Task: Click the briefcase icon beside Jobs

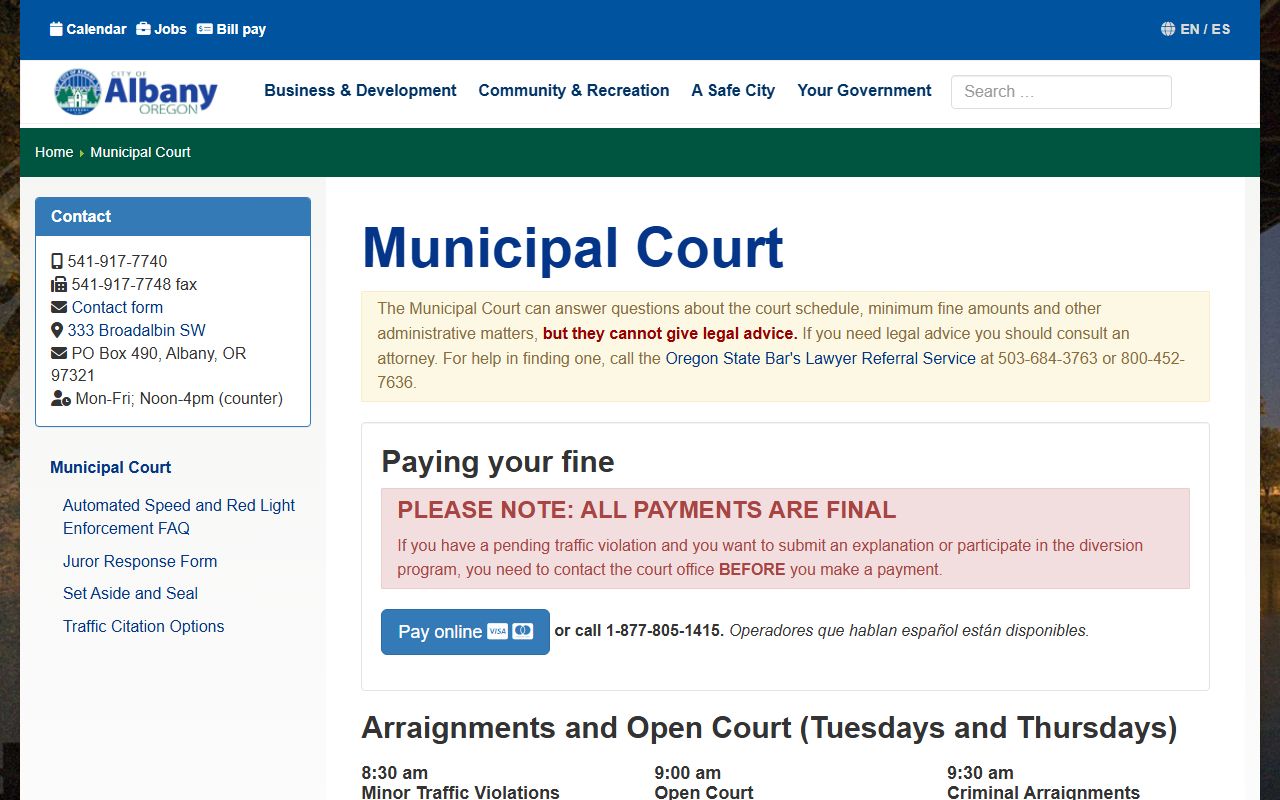Action: click(143, 29)
